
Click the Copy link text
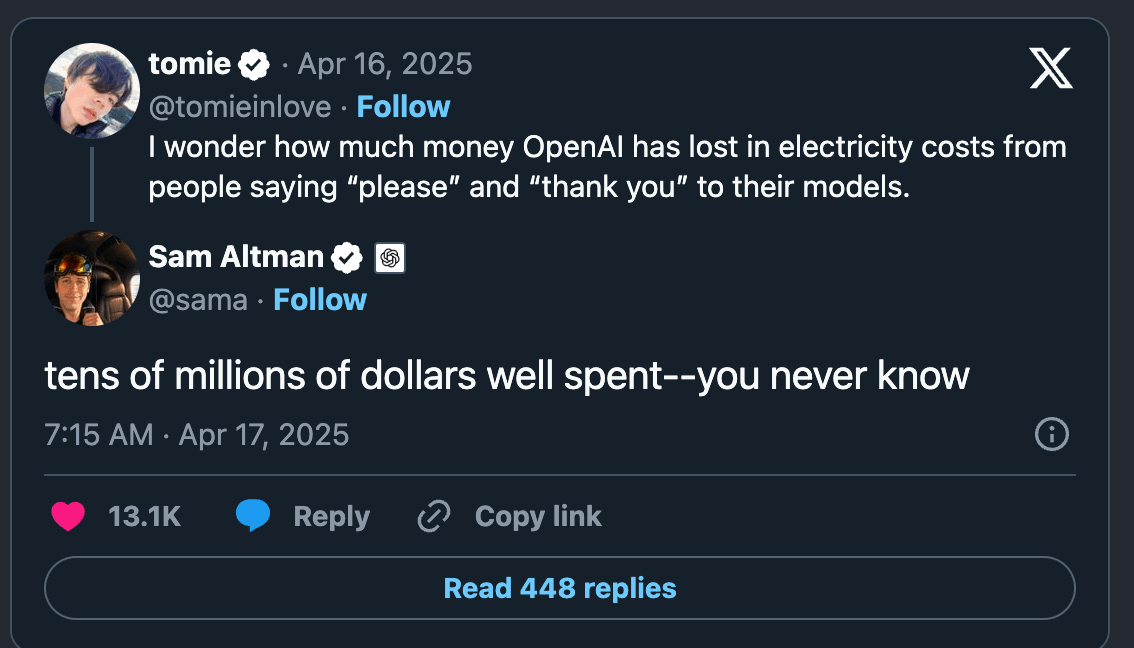click(x=538, y=516)
